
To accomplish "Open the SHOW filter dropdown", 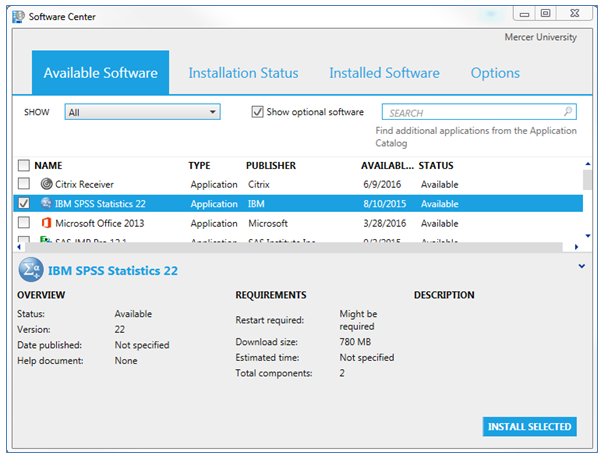I will coord(142,112).
